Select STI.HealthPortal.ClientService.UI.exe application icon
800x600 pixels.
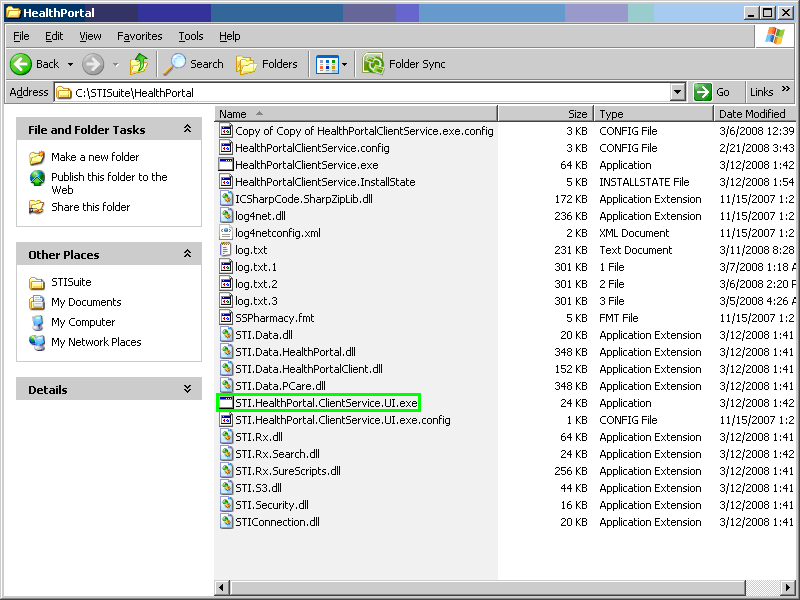point(226,403)
